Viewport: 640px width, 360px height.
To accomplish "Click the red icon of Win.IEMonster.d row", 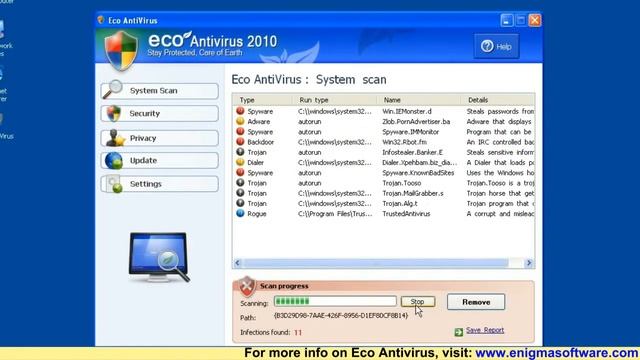I will coord(240,111).
